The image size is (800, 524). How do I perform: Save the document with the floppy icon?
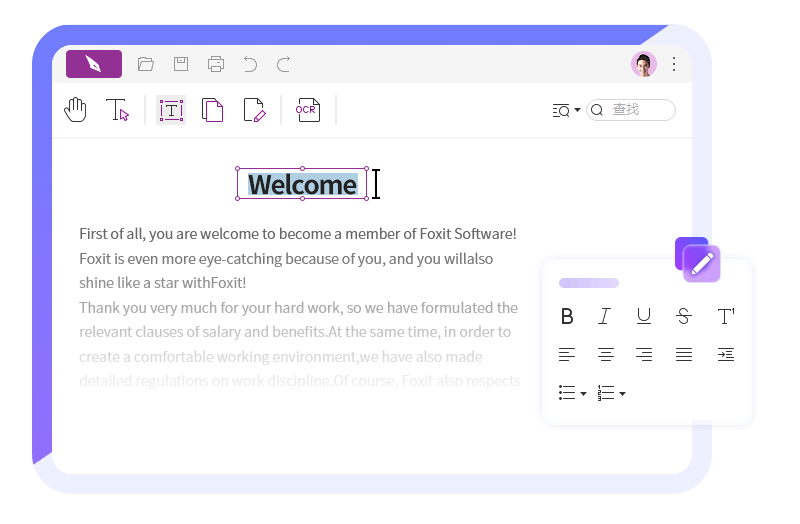click(x=181, y=64)
